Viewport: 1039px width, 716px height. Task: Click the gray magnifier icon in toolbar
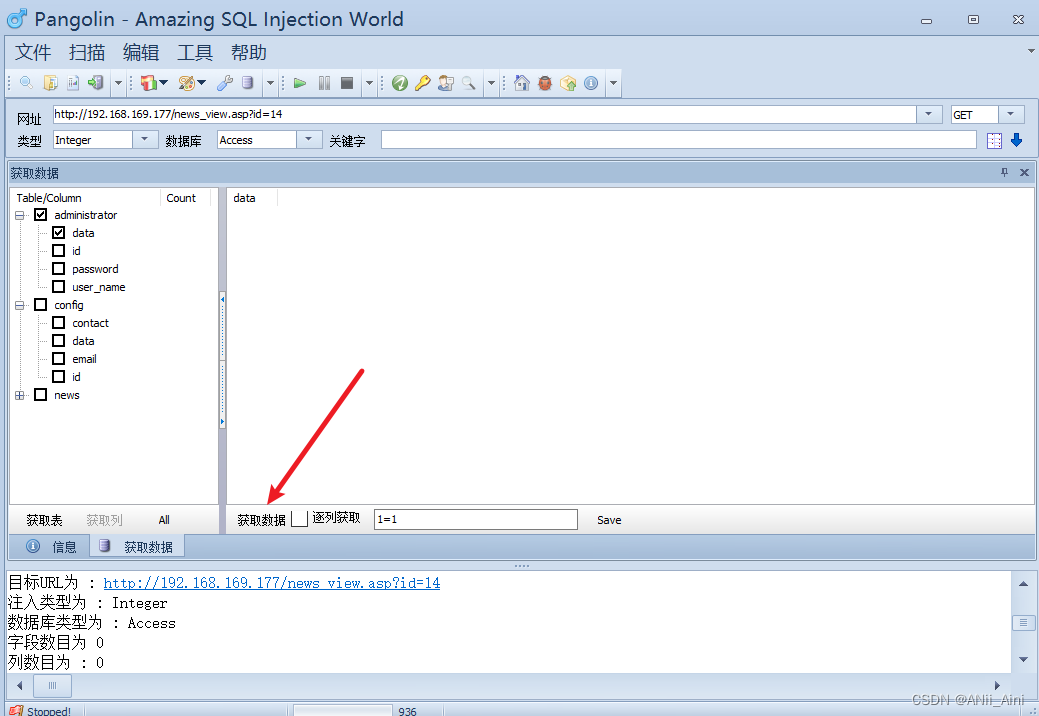click(x=468, y=83)
